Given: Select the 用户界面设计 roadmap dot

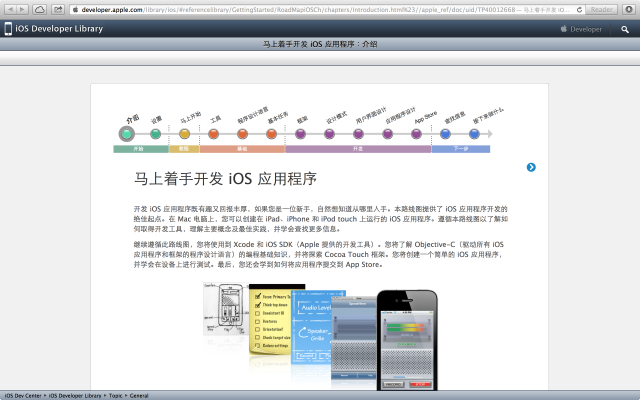Looking at the screenshot, I should (x=358, y=133).
